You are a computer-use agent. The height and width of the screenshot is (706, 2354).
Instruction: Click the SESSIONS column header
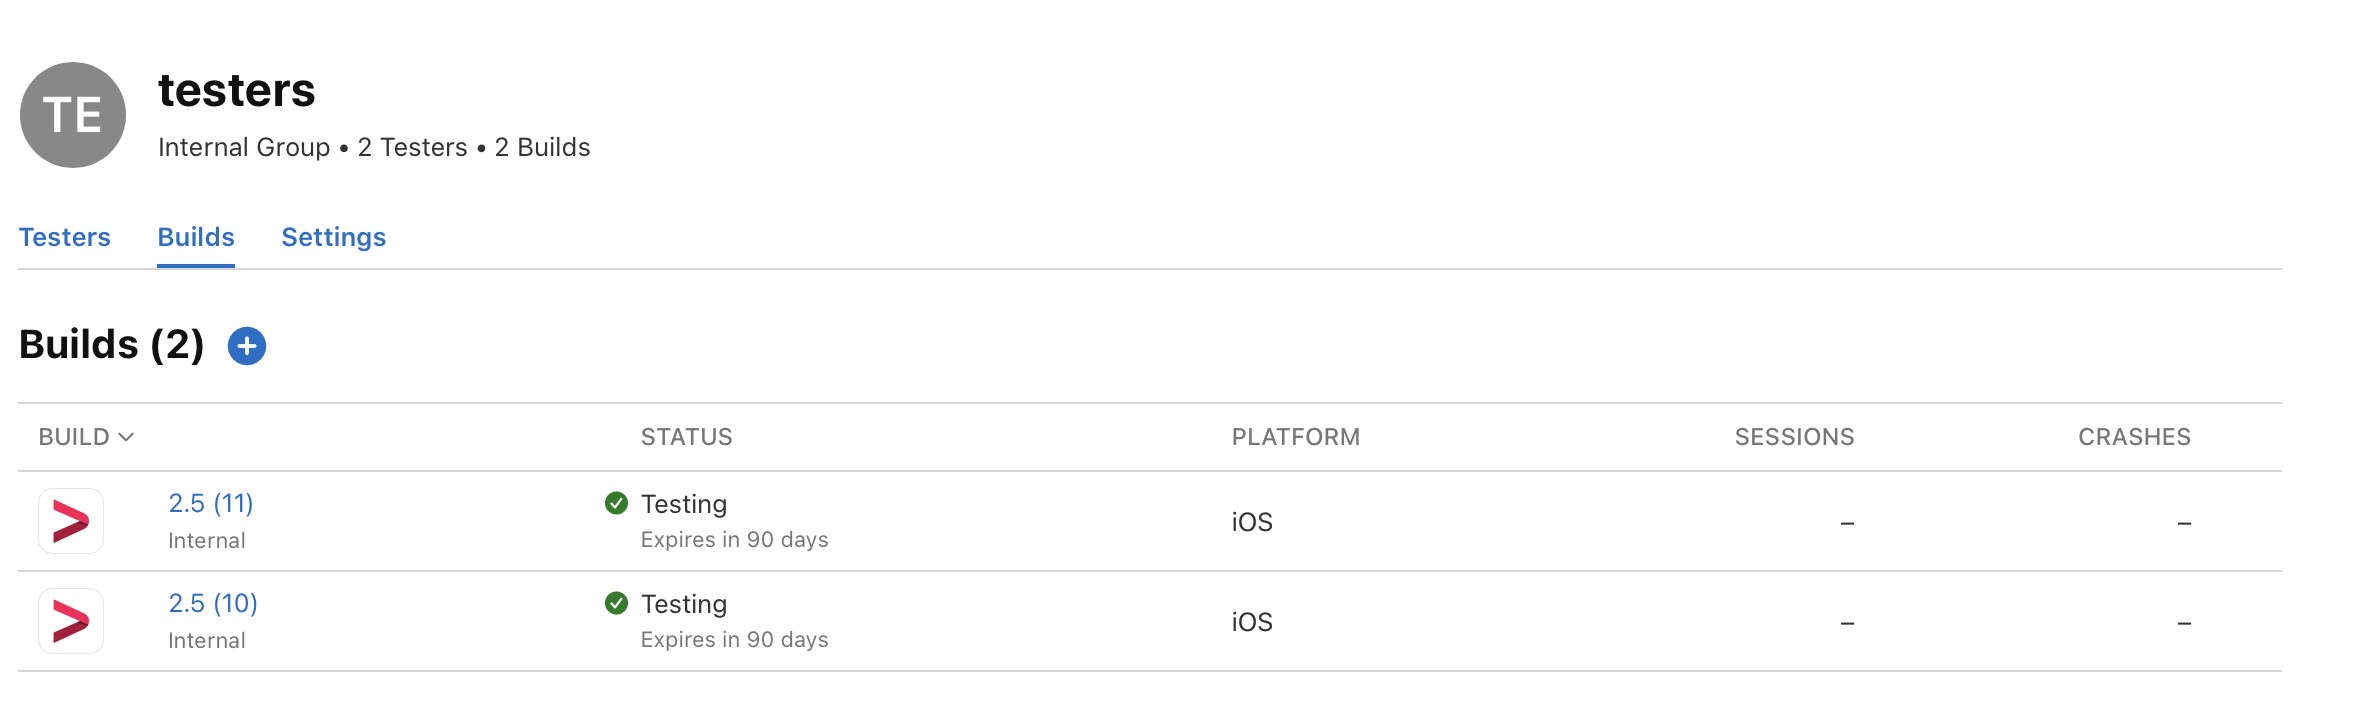click(1794, 437)
